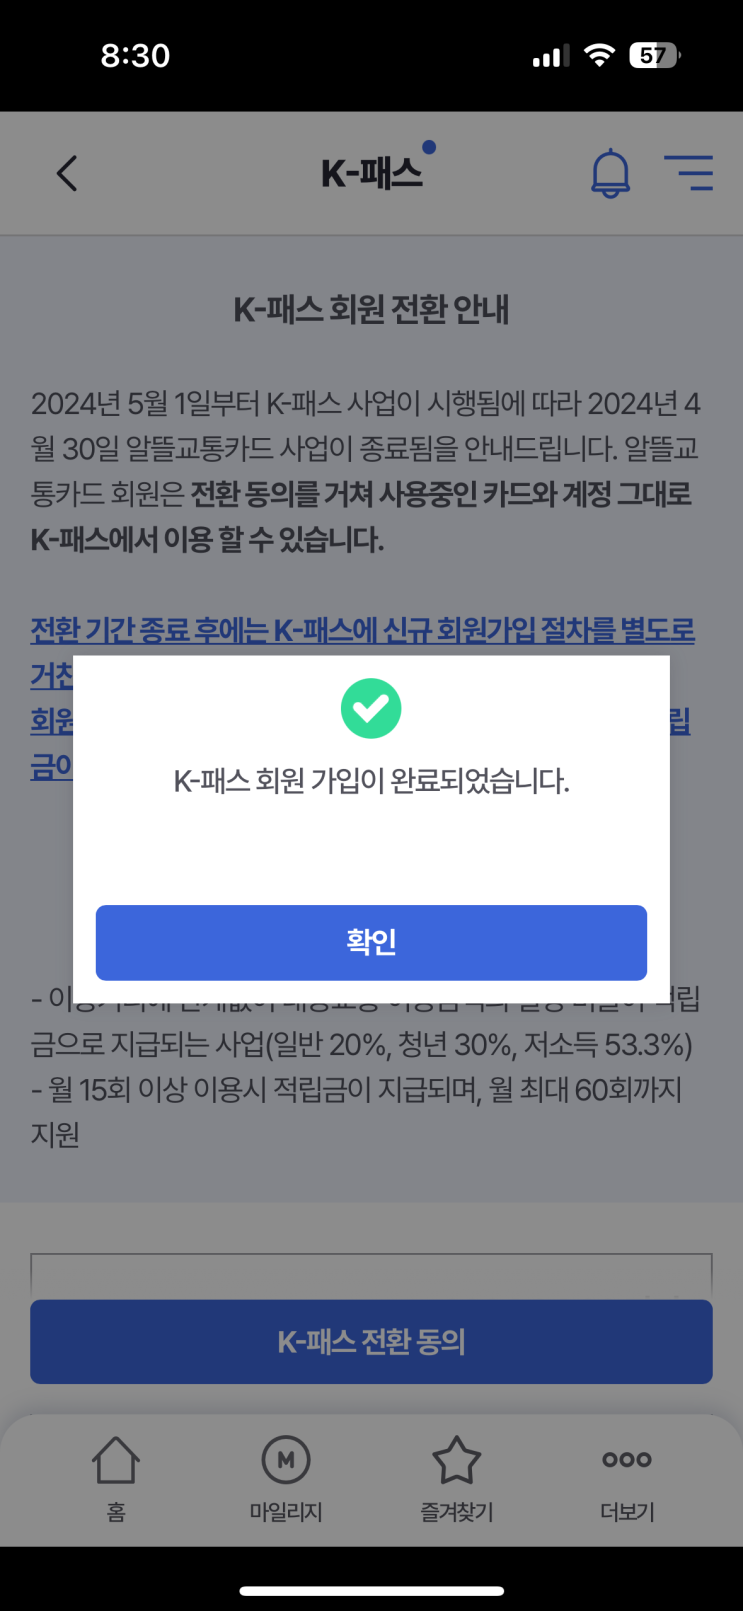Click the 회원 가입이 완료되었습니다 message
The width and height of the screenshot is (743, 1611).
(x=371, y=781)
